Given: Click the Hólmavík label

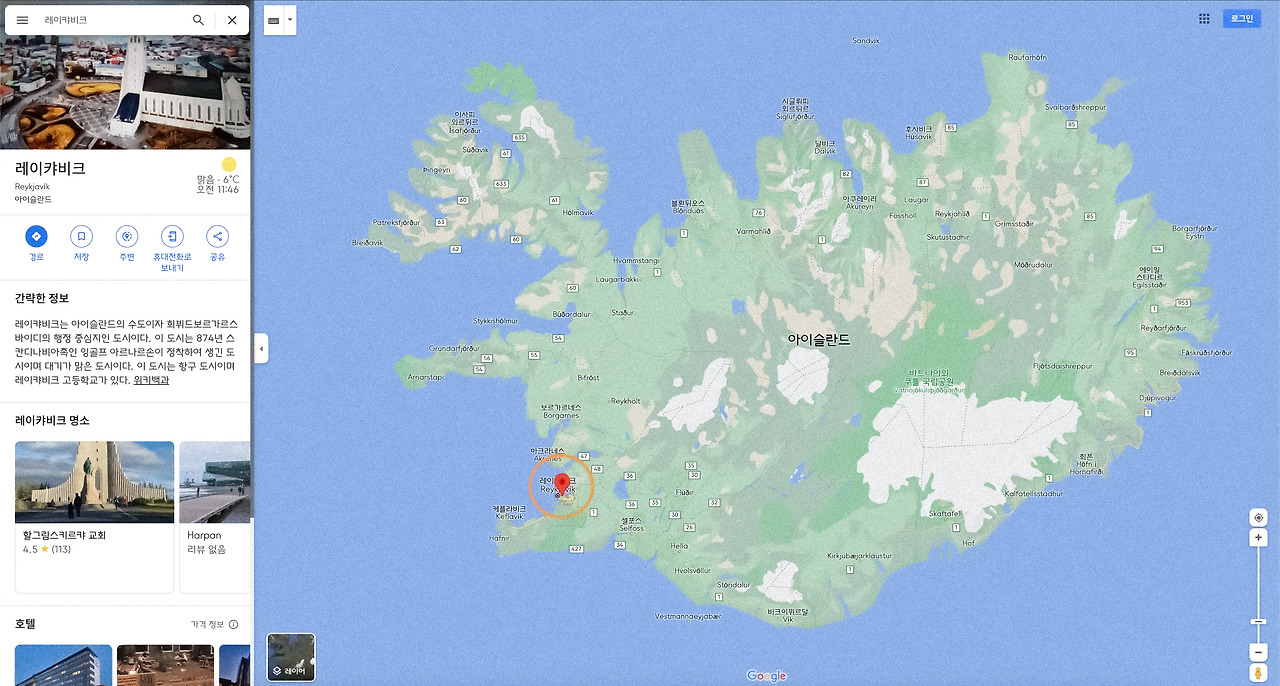Looking at the screenshot, I should (x=578, y=212).
